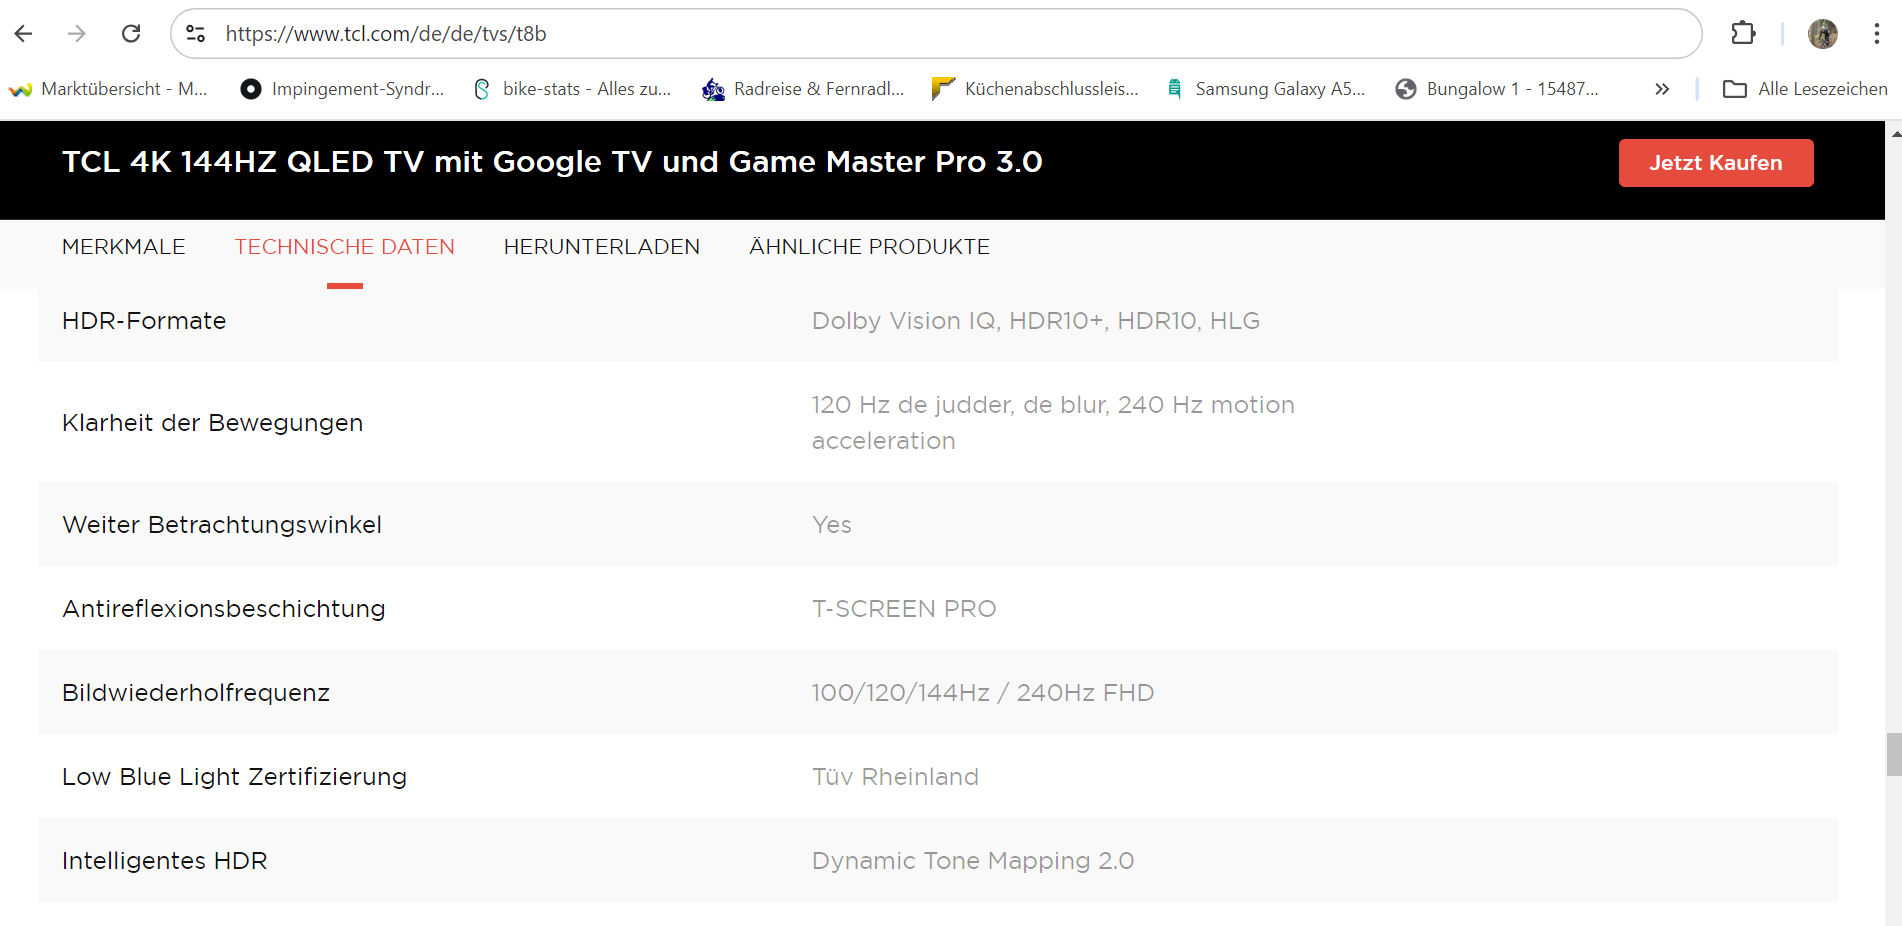Click the browser forward arrow
The image size is (1902, 926).
coord(77,34)
